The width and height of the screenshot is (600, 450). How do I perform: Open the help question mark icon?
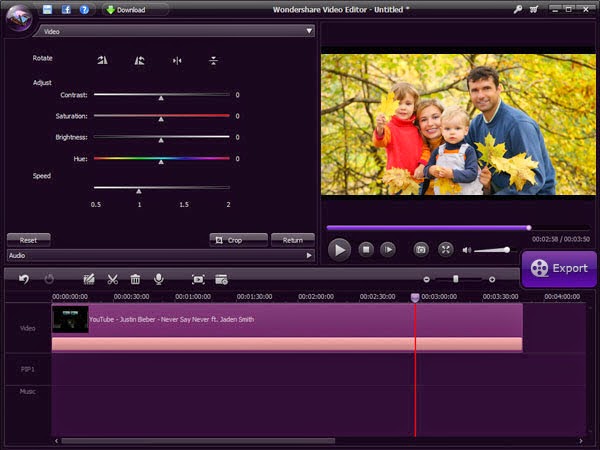pyautogui.click(x=84, y=10)
